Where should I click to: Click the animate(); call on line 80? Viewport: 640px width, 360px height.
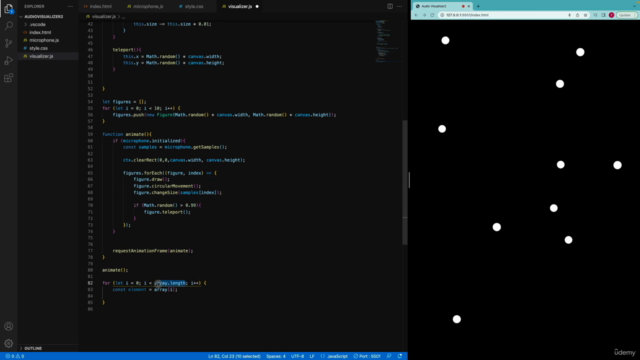(115, 270)
